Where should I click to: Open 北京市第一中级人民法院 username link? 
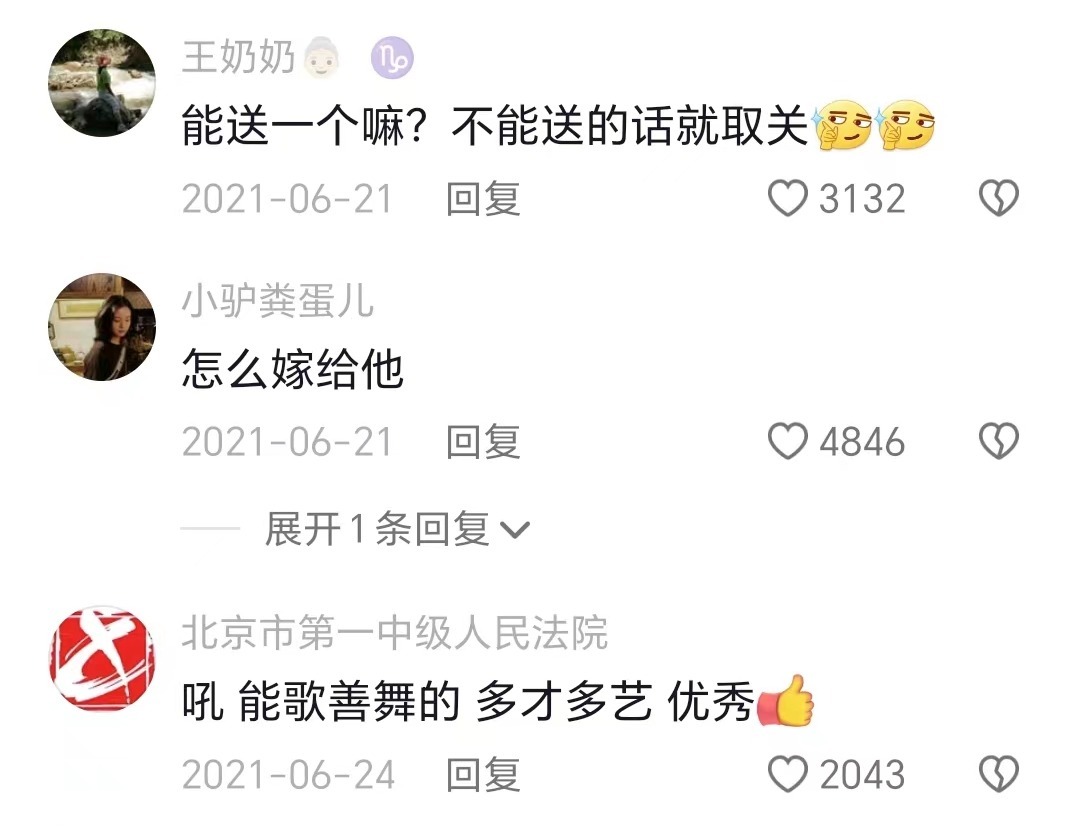point(395,632)
